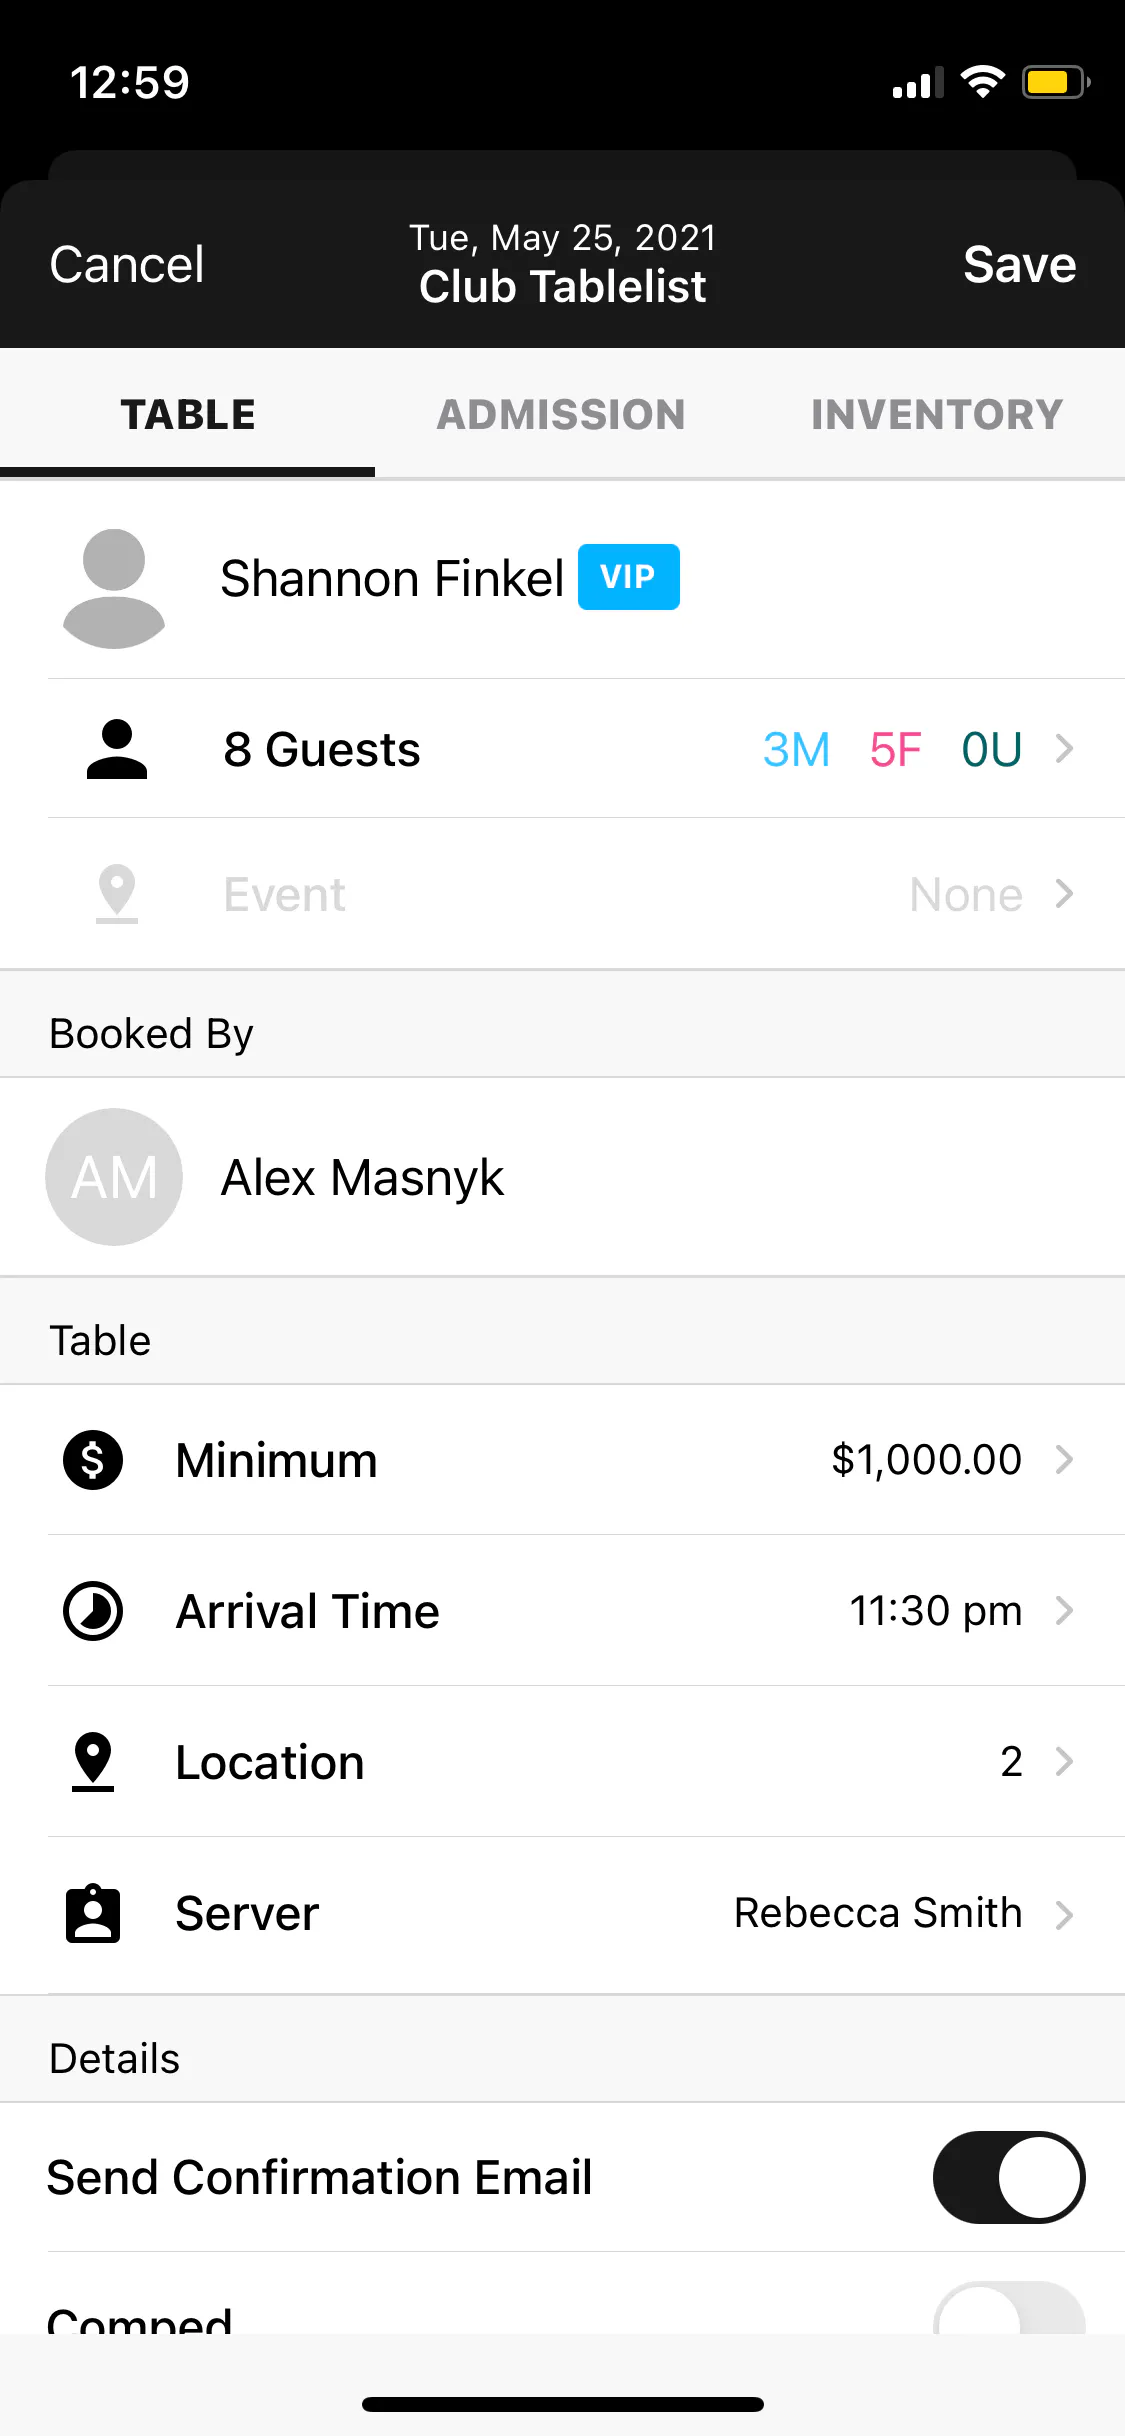Image resolution: width=1125 pixels, height=2436 pixels.
Task: Tap the clock icon beside Arrival Time
Action: tap(93, 1611)
